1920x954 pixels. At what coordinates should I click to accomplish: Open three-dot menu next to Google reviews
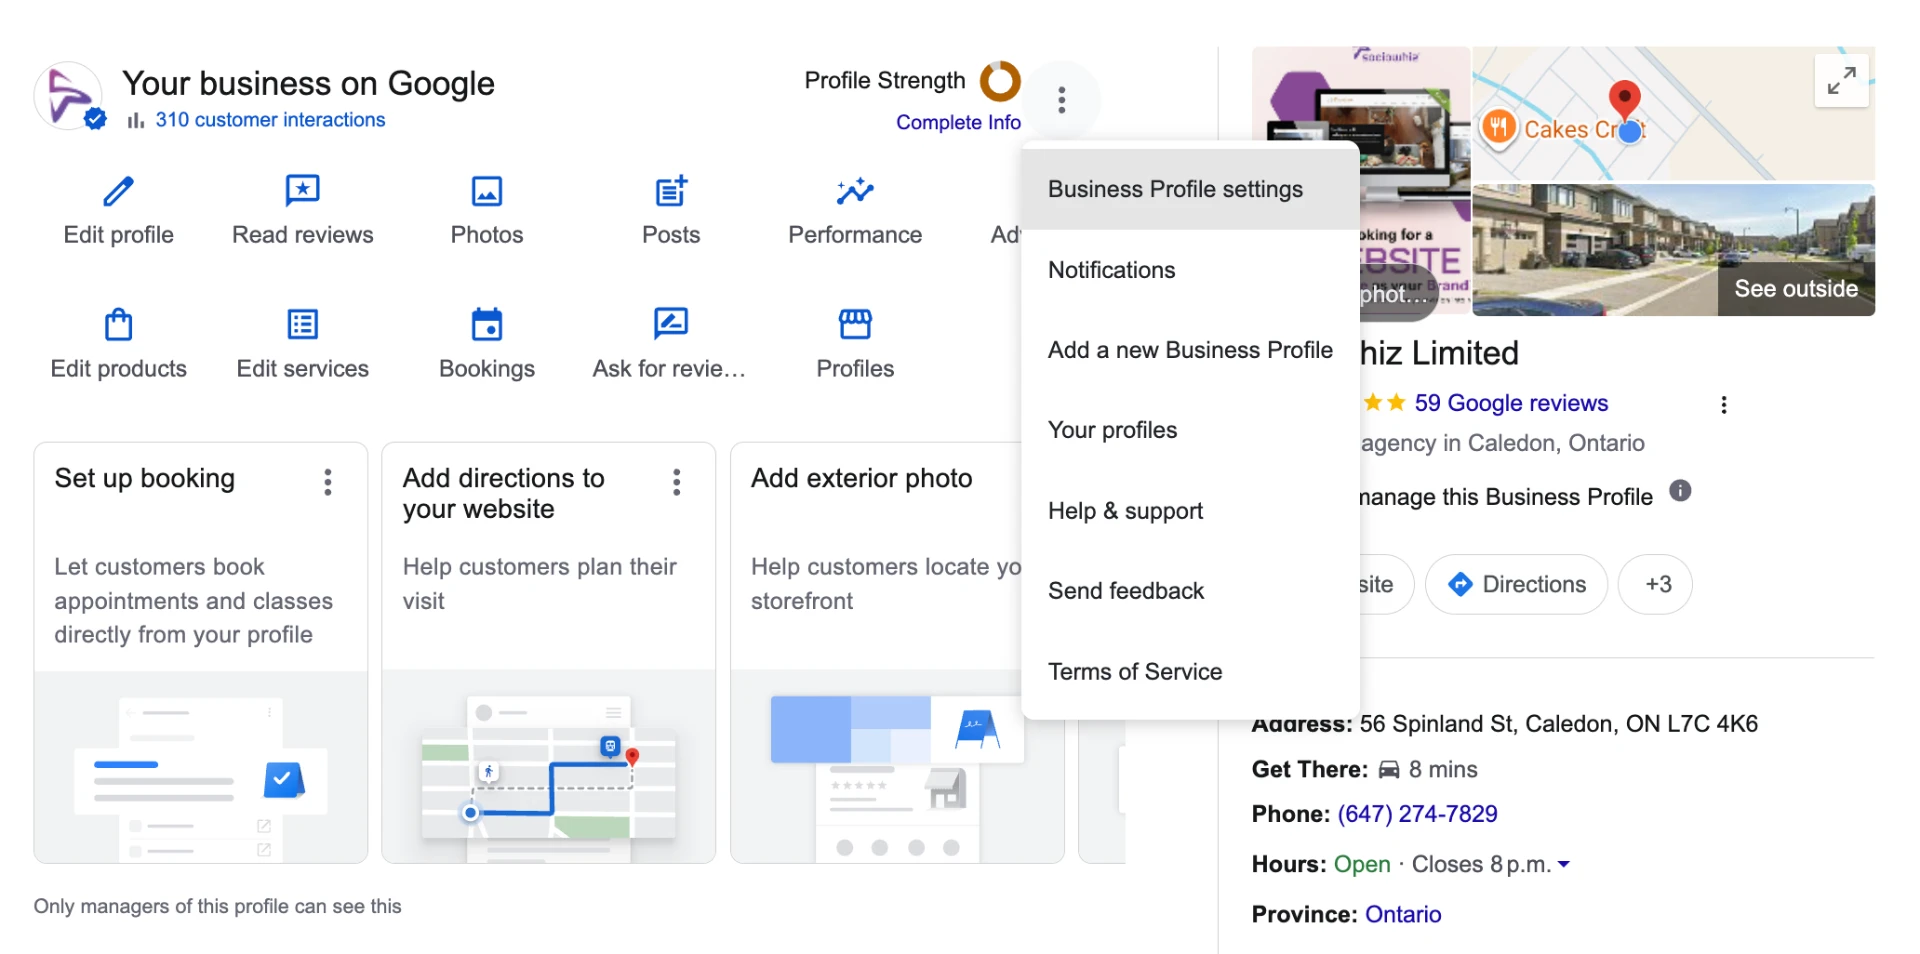point(1723,405)
